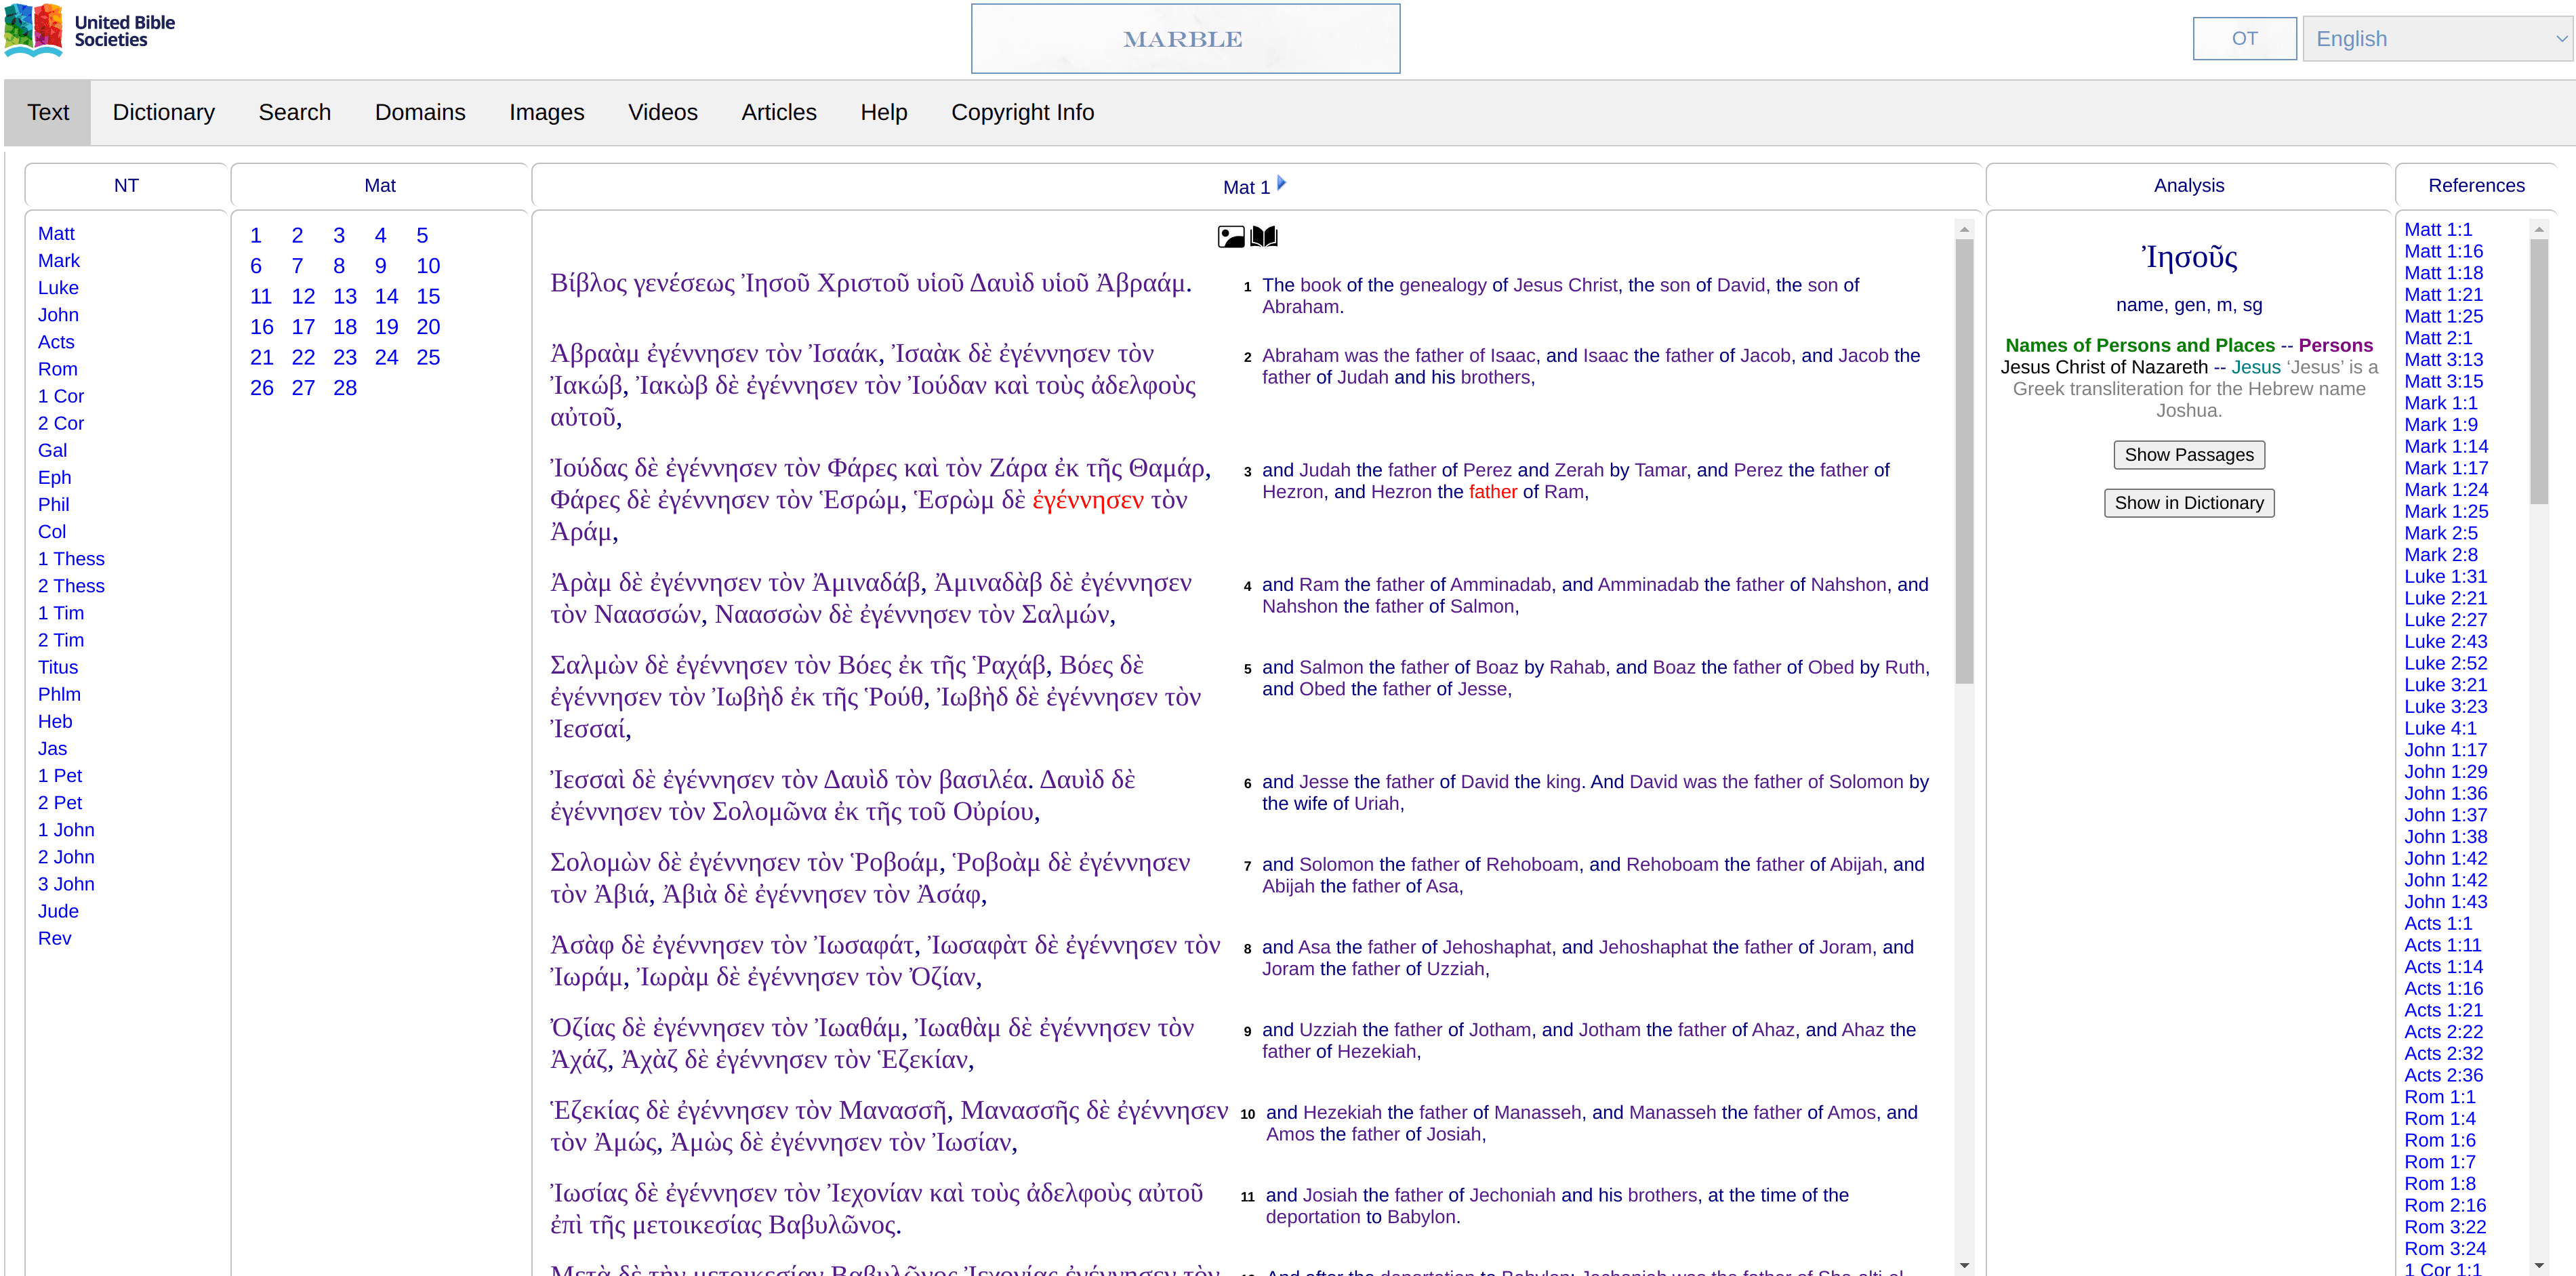Select the Mark book link
This screenshot has width=2576, height=1276.
click(59, 260)
